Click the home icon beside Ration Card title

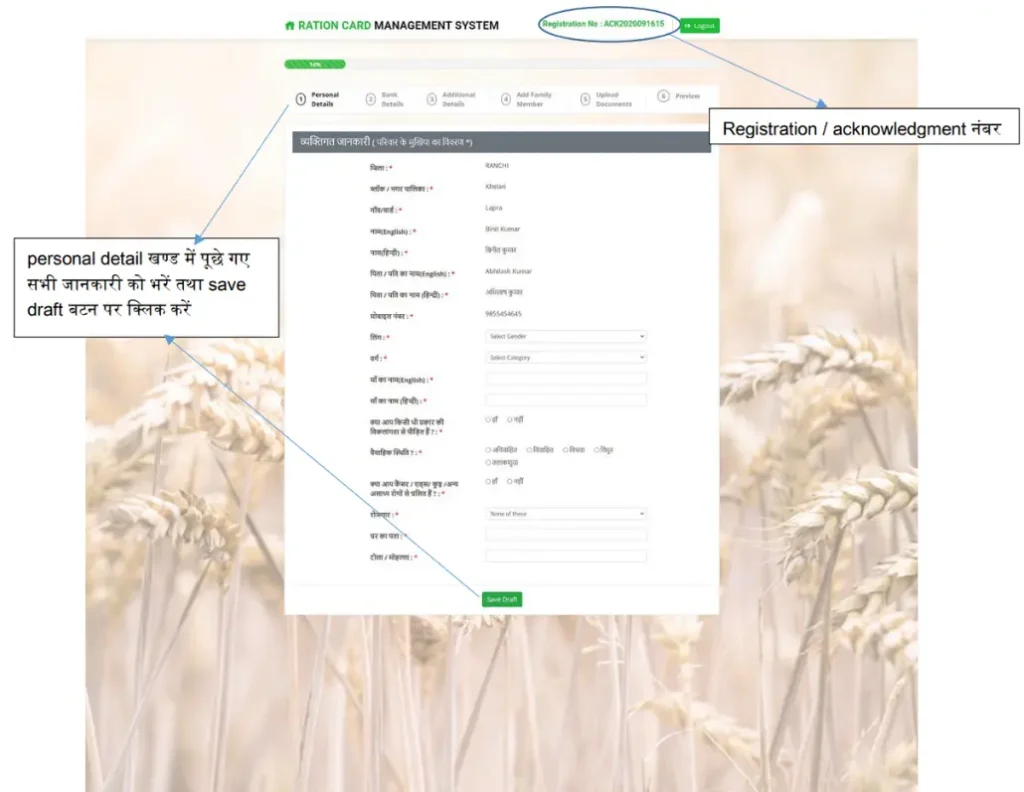289,25
